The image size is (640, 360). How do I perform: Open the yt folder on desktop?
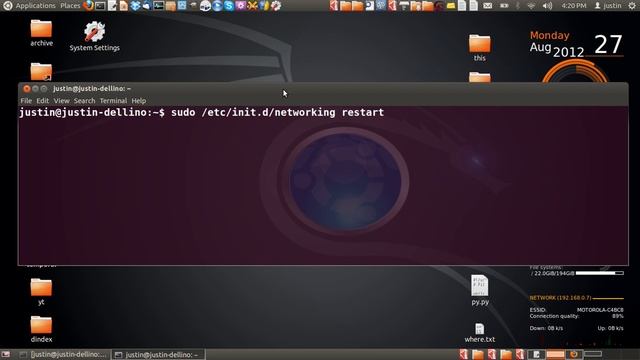click(41, 291)
